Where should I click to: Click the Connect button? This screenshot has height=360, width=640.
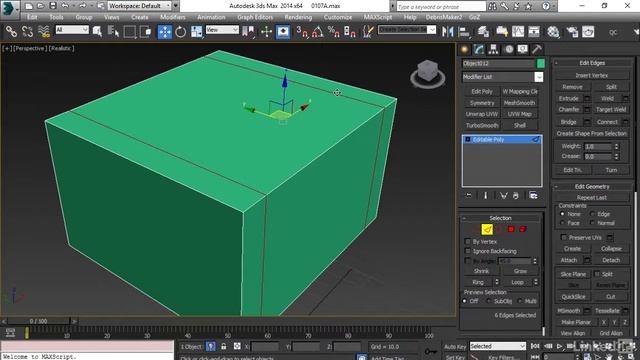(607, 122)
